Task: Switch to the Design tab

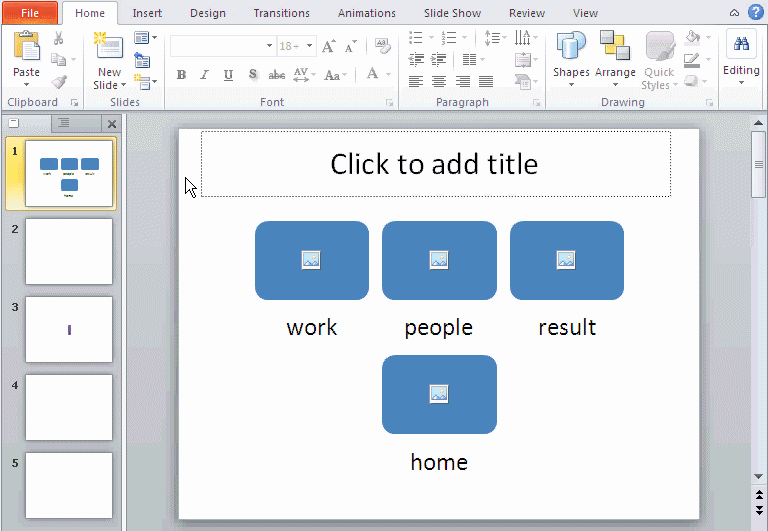Action: [208, 13]
